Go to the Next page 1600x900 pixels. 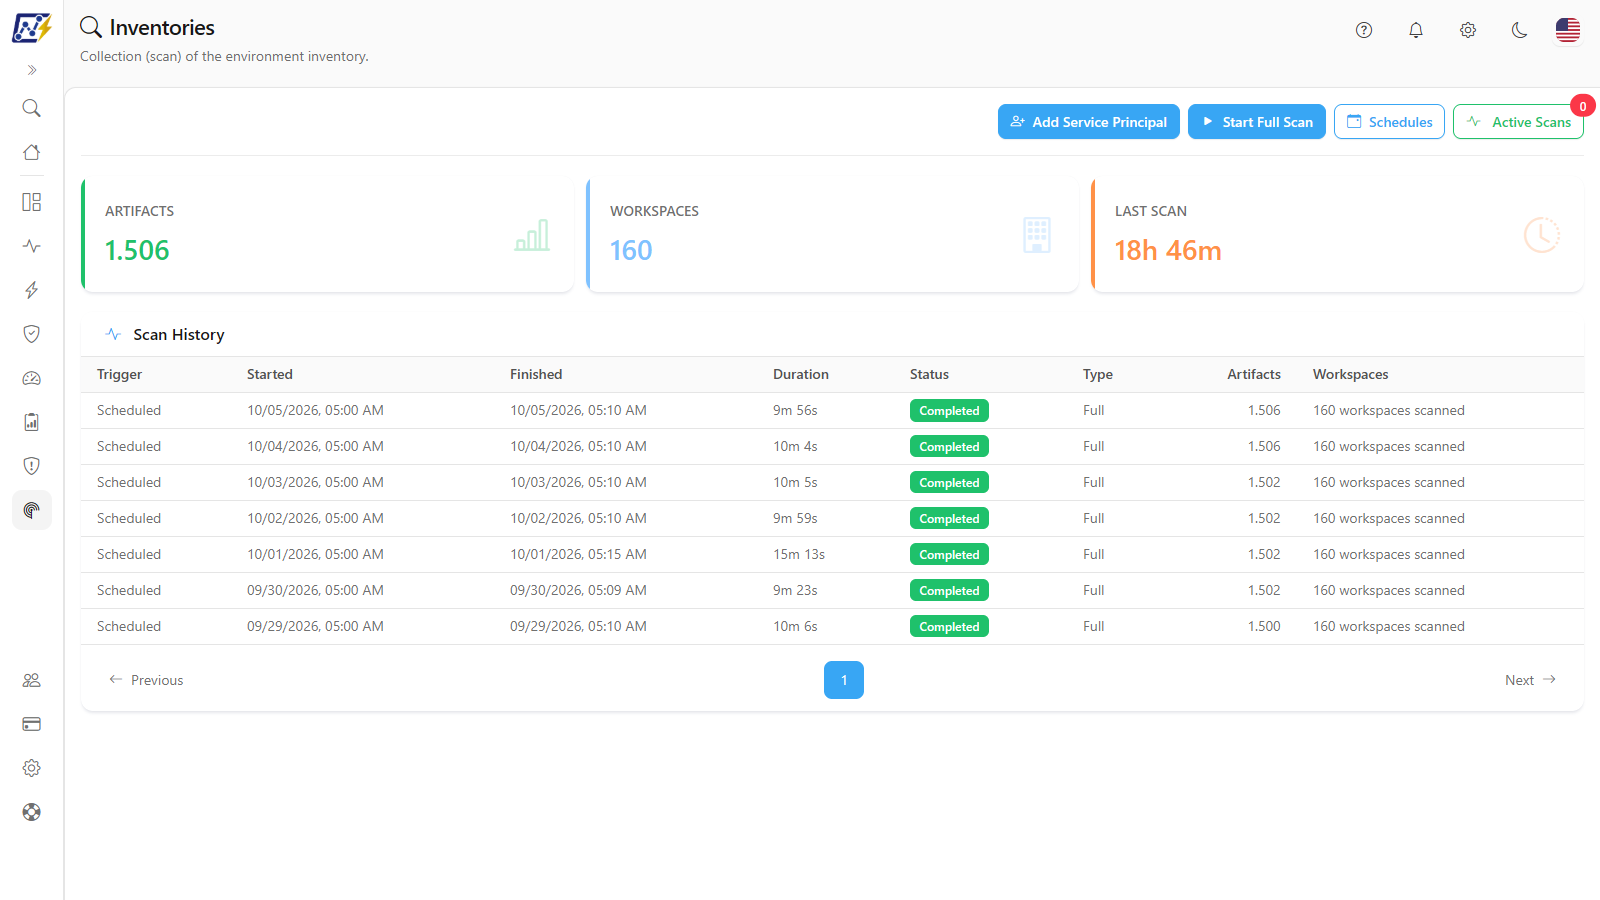[1531, 680]
